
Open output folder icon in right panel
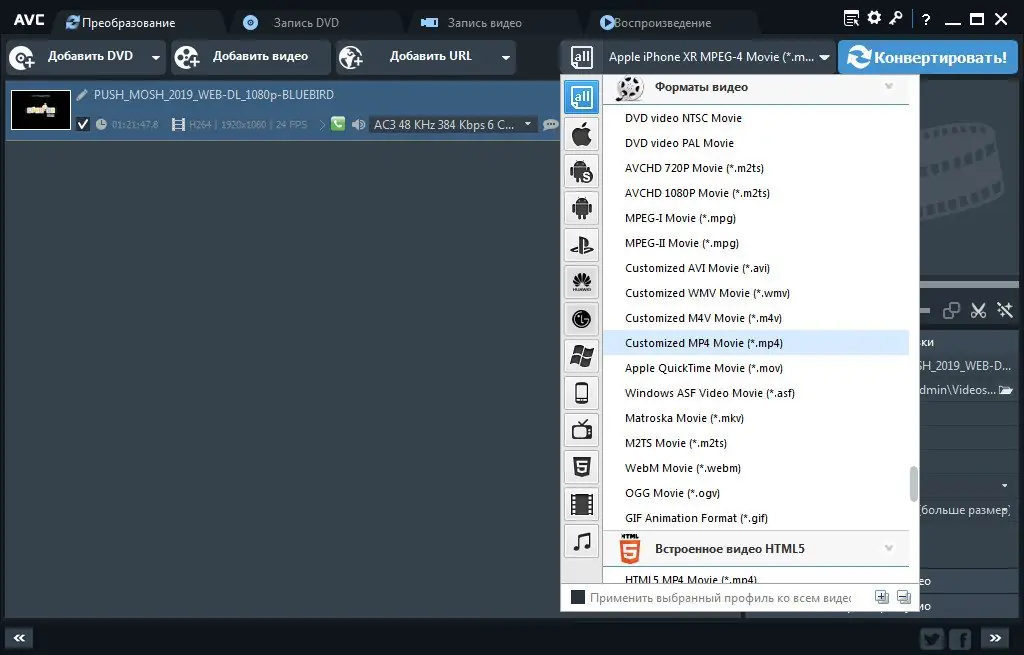point(1006,390)
